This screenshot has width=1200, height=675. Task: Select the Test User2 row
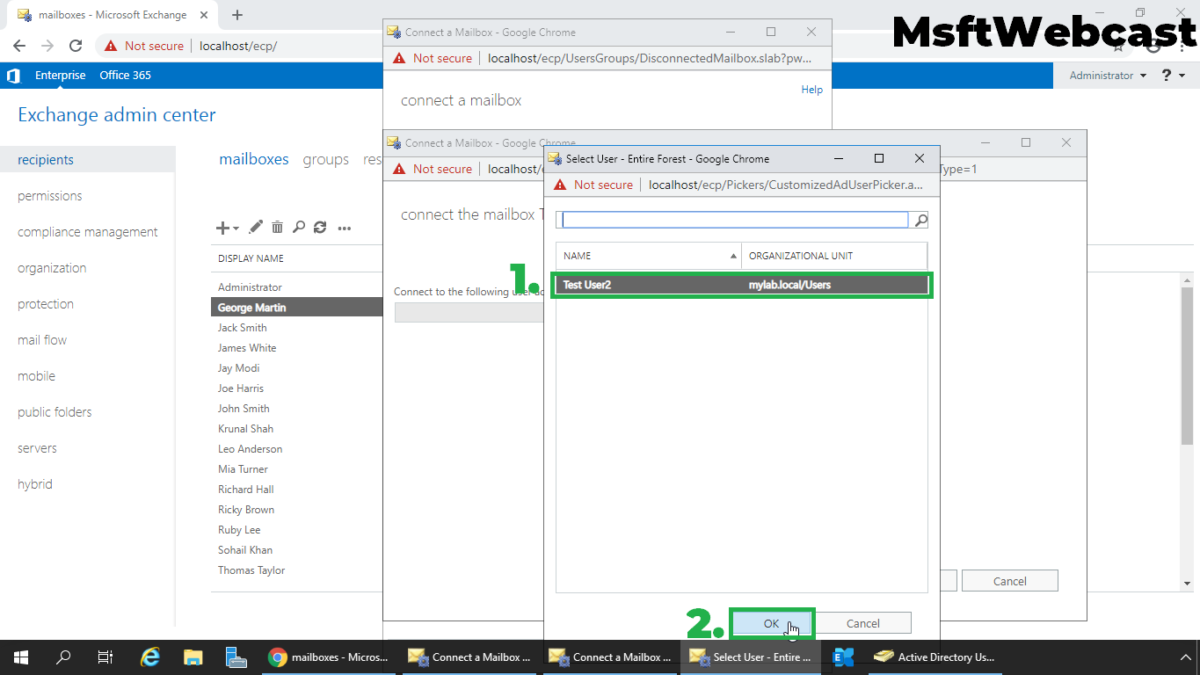click(741, 284)
